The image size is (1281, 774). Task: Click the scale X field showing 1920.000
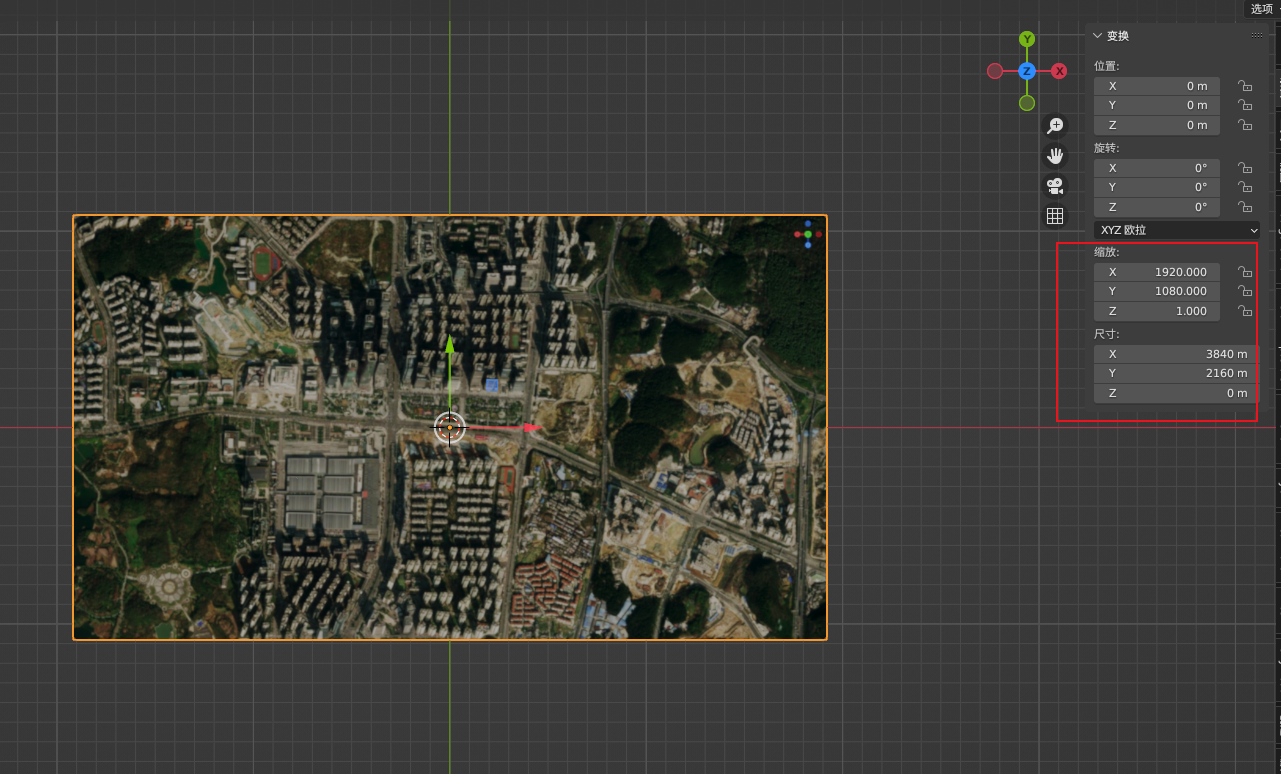[1157, 272]
